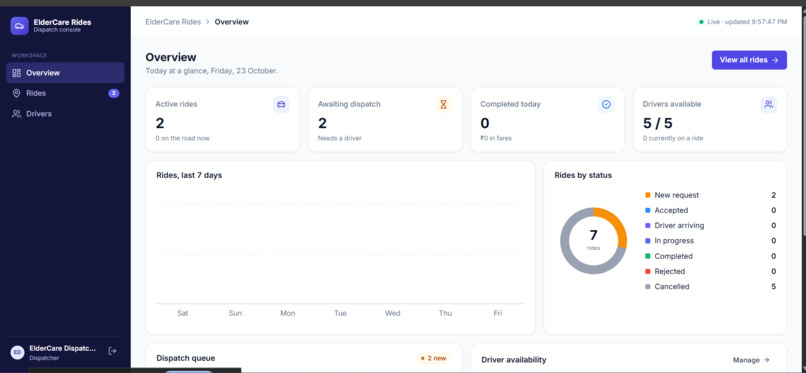Screen dimensions: 806x373
Task: Click the Live updated timestamp text
Action: (x=747, y=22)
